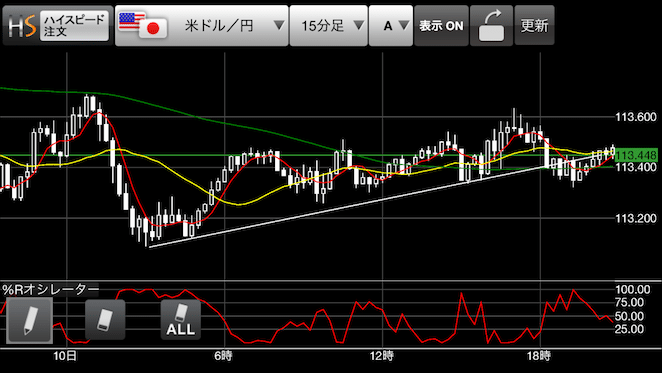Screen dimensions: 662x373
Task: Select the pencil draw tool
Action: (x=30, y=320)
